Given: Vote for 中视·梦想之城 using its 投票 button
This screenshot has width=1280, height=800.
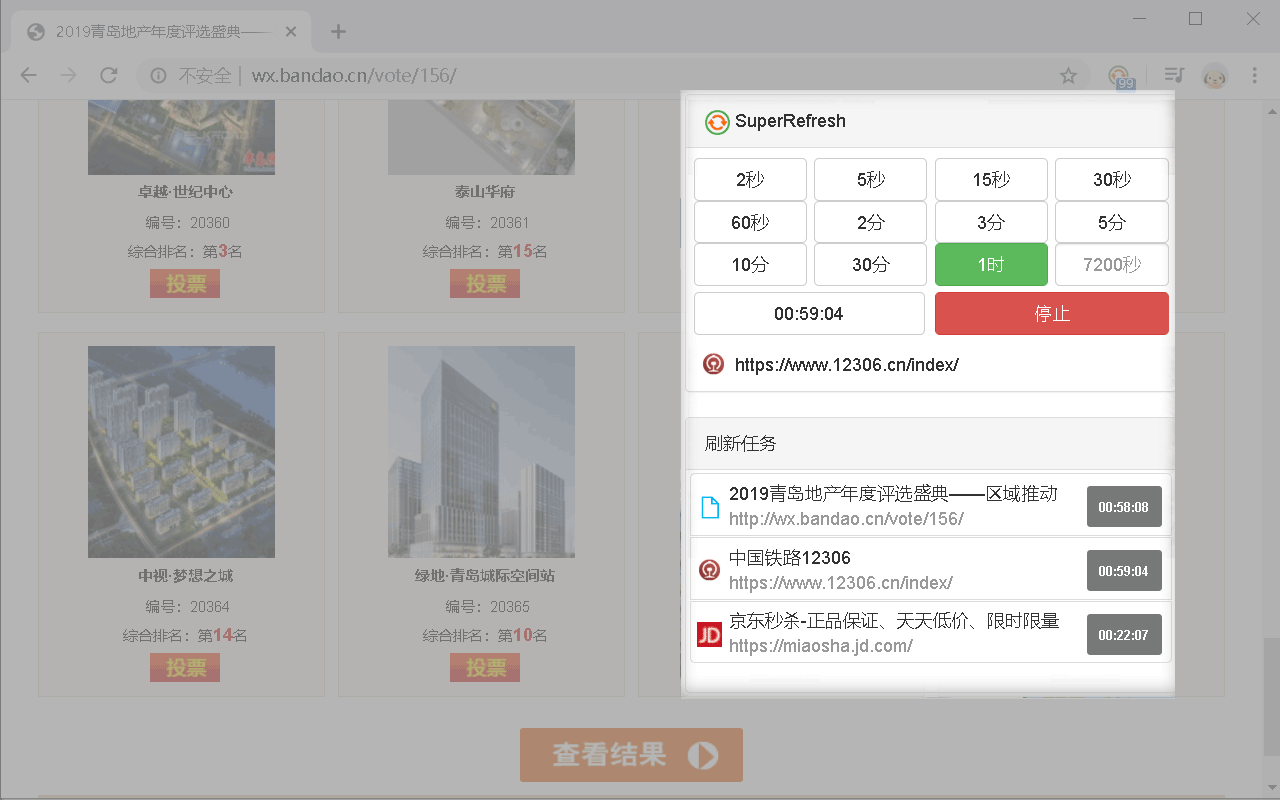Looking at the screenshot, I should coord(184,667).
